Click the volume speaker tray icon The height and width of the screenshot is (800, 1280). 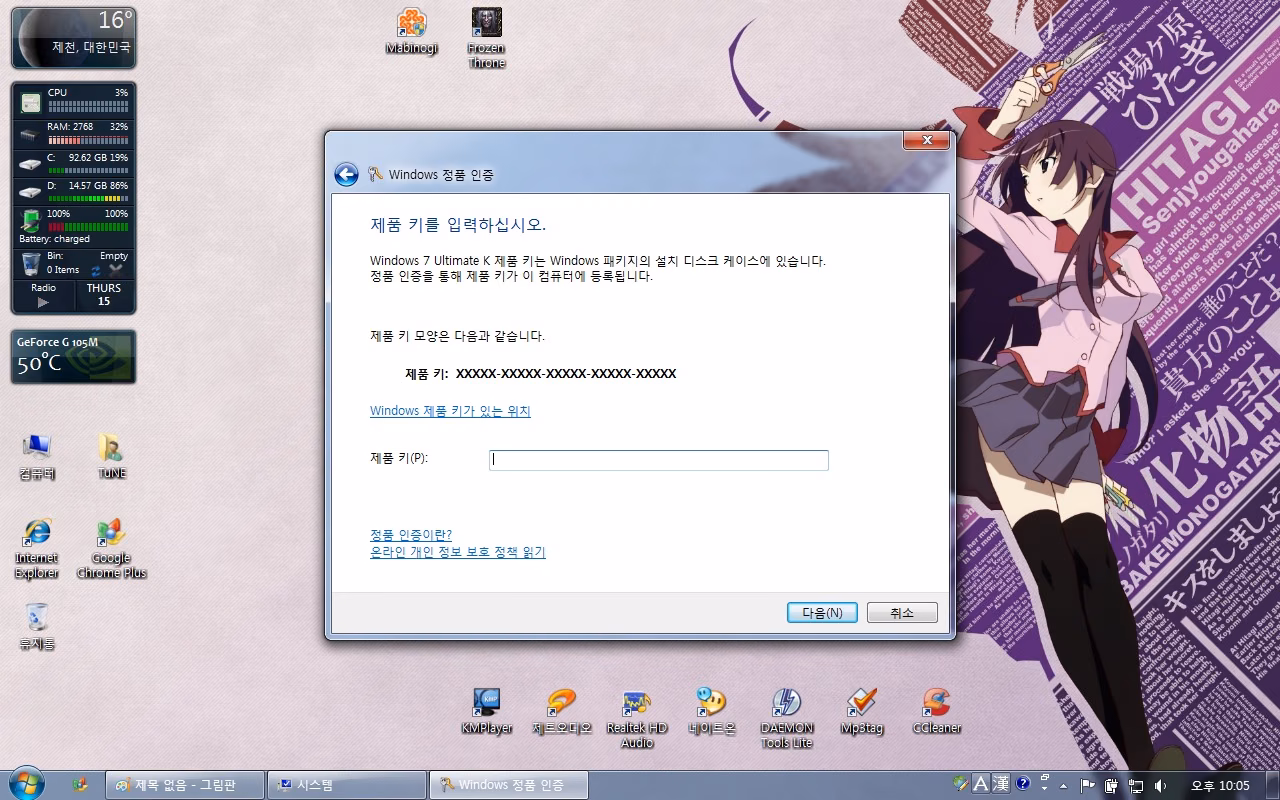click(x=1160, y=786)
